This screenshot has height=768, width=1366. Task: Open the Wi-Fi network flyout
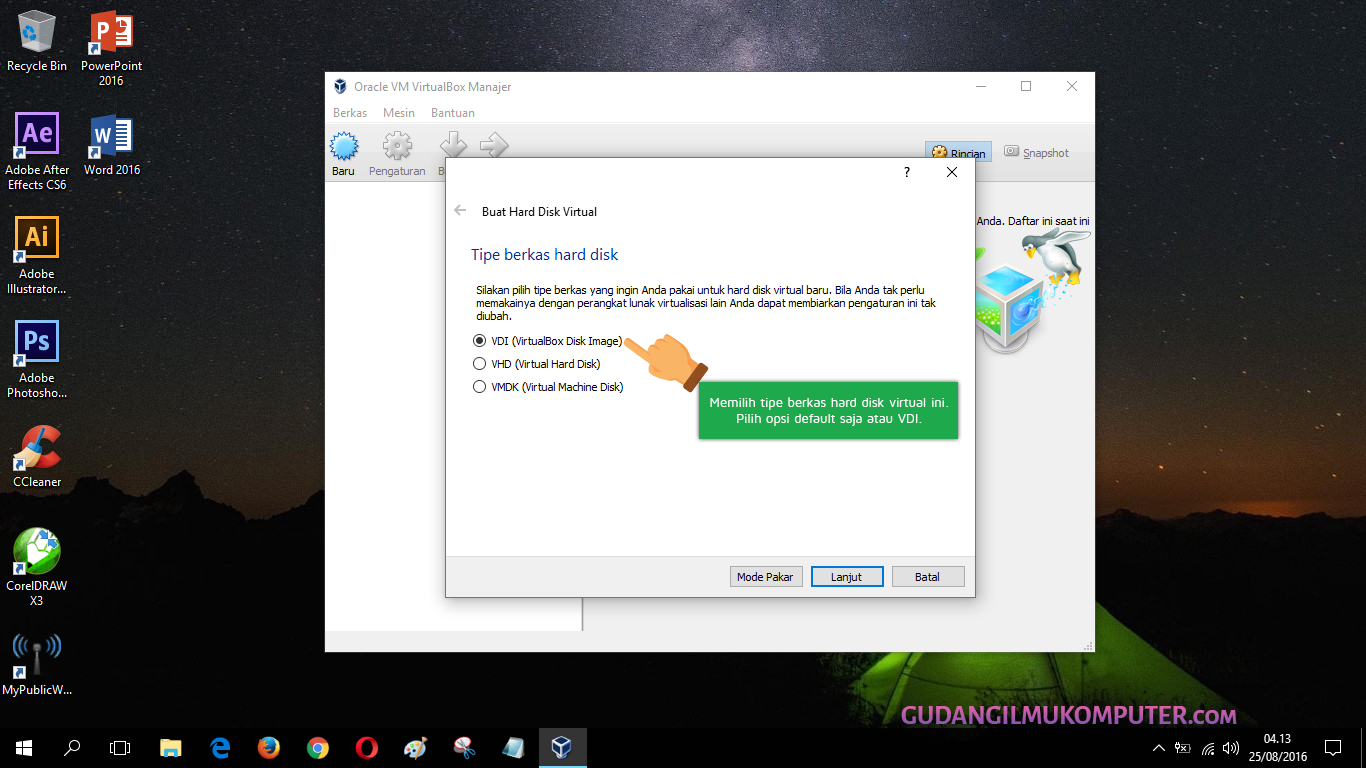coord(1208,748)
